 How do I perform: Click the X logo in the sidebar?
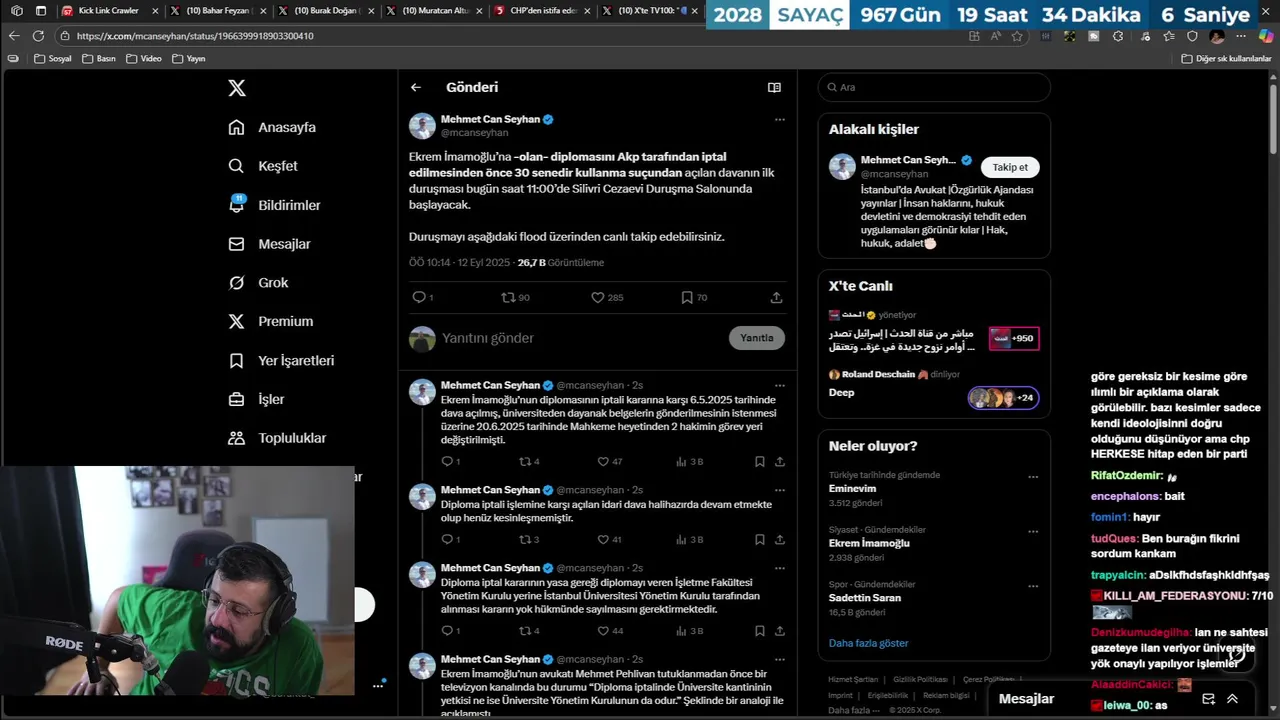point(237,88)
